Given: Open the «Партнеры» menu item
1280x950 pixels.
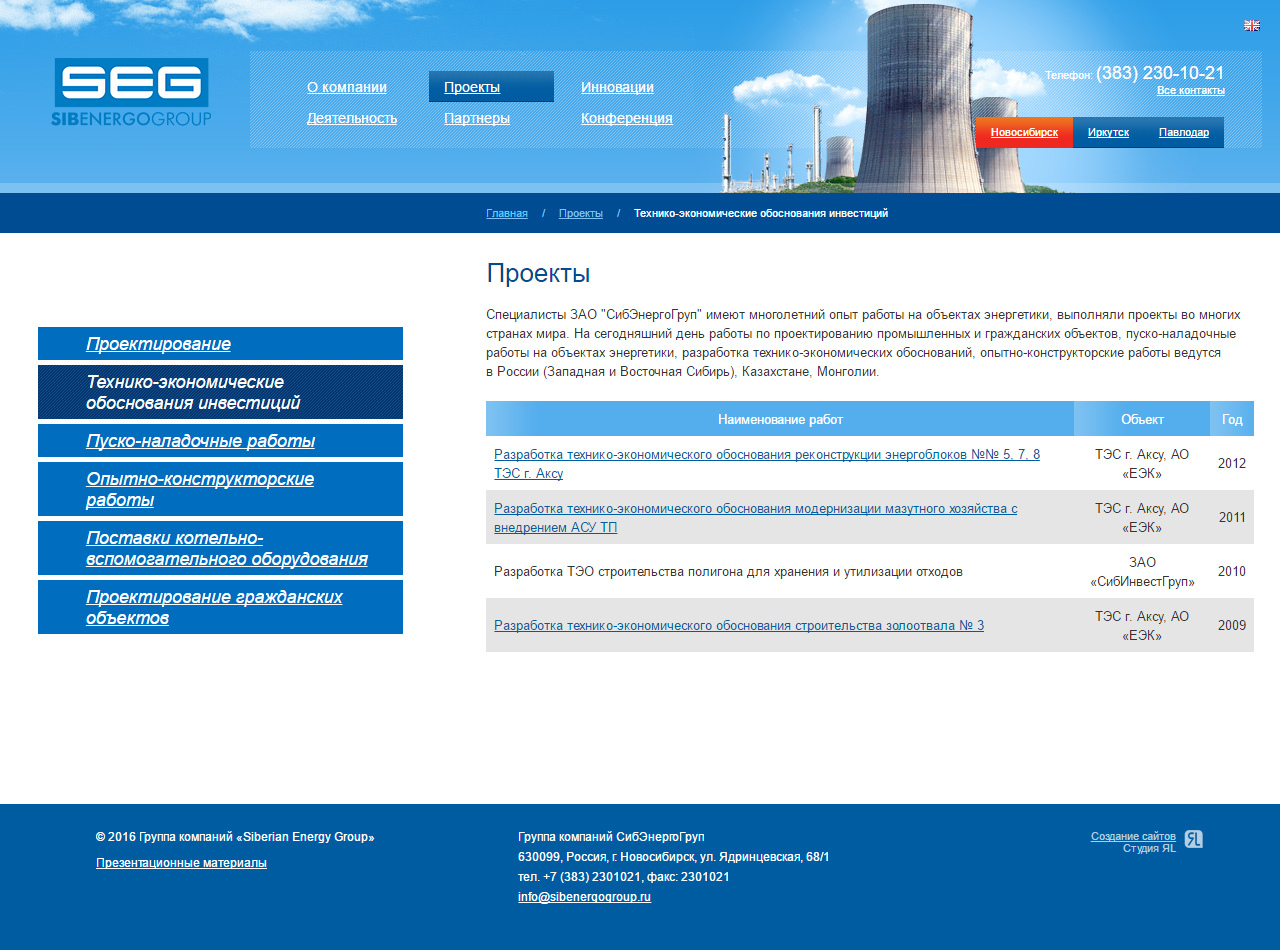Looking at the screenshot, I should coord(477,118).
